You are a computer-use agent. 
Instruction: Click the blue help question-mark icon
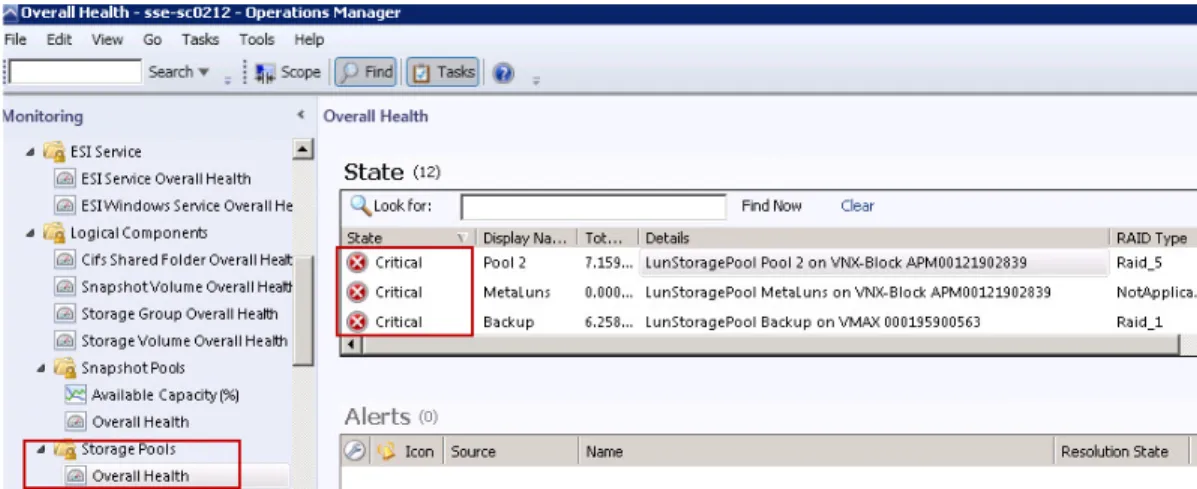502,73
